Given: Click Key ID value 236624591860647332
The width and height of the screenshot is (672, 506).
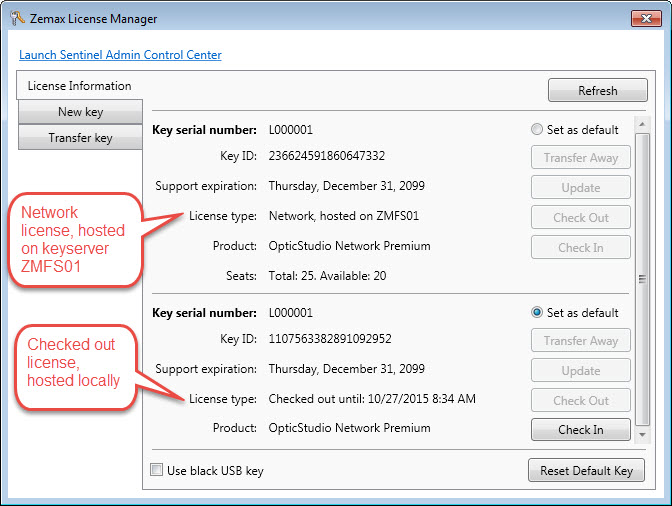Looking at the screenshot, I should (327, 156).
